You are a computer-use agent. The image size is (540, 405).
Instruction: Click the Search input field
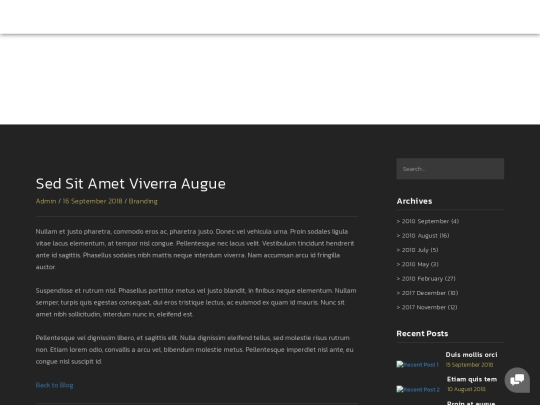pos(450,169)
